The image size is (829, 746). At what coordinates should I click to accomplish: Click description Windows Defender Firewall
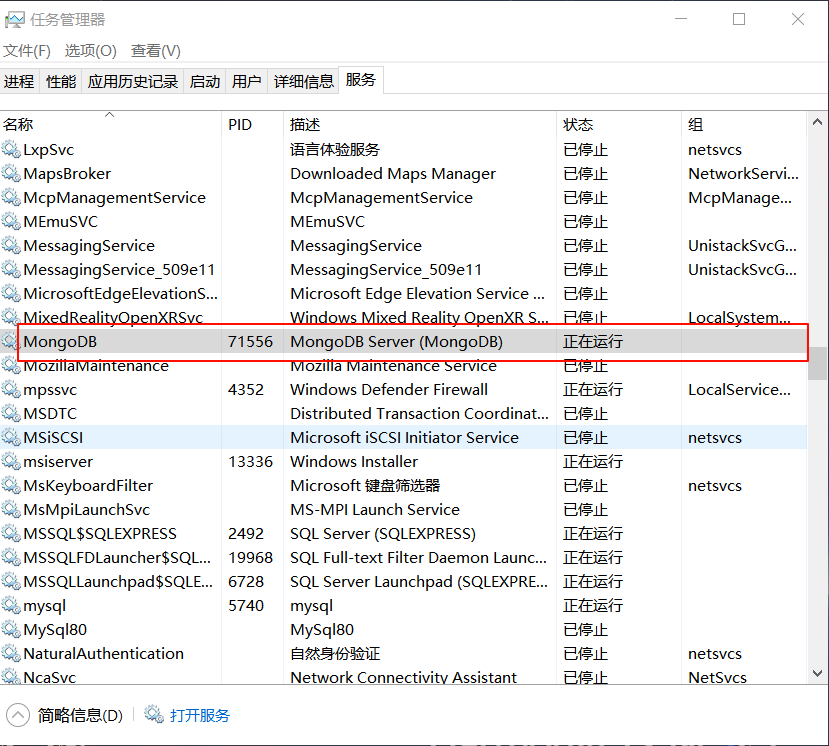tap(389, 390)
